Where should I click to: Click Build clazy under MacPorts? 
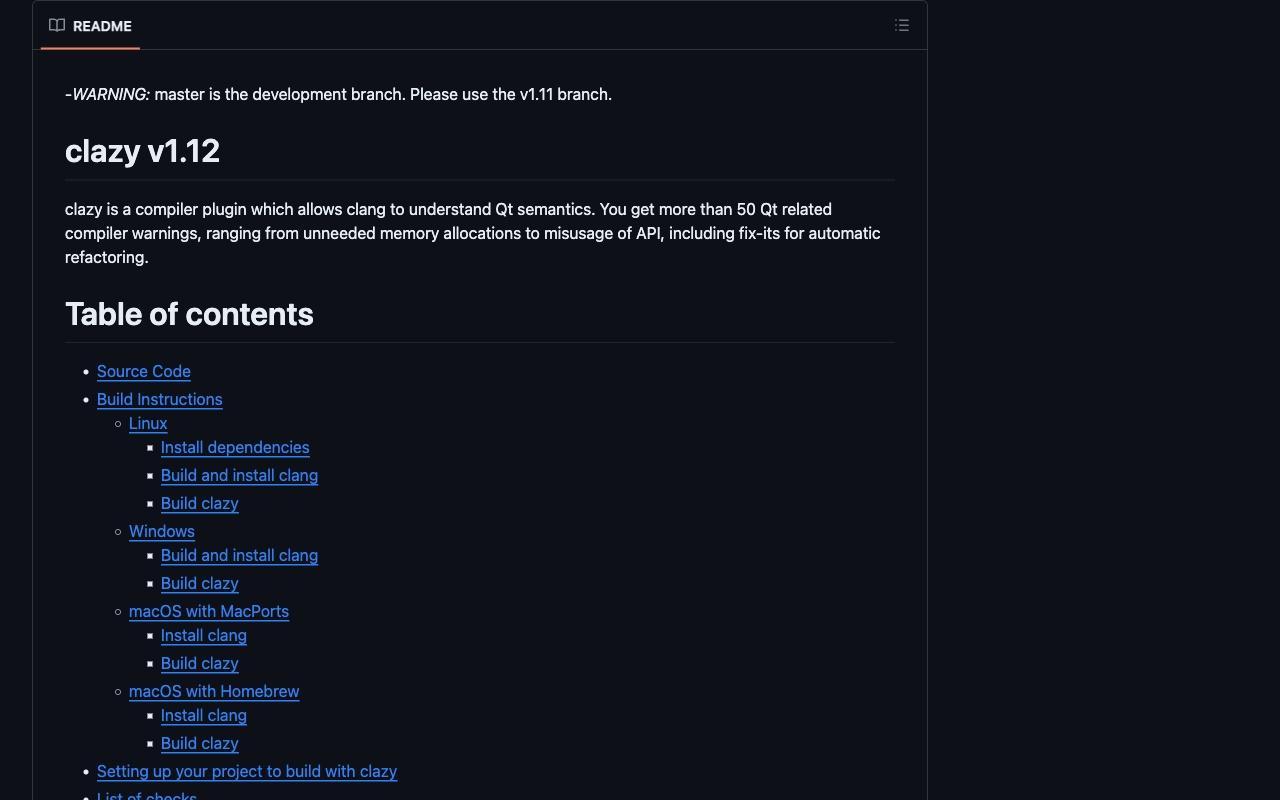point(200,663)
